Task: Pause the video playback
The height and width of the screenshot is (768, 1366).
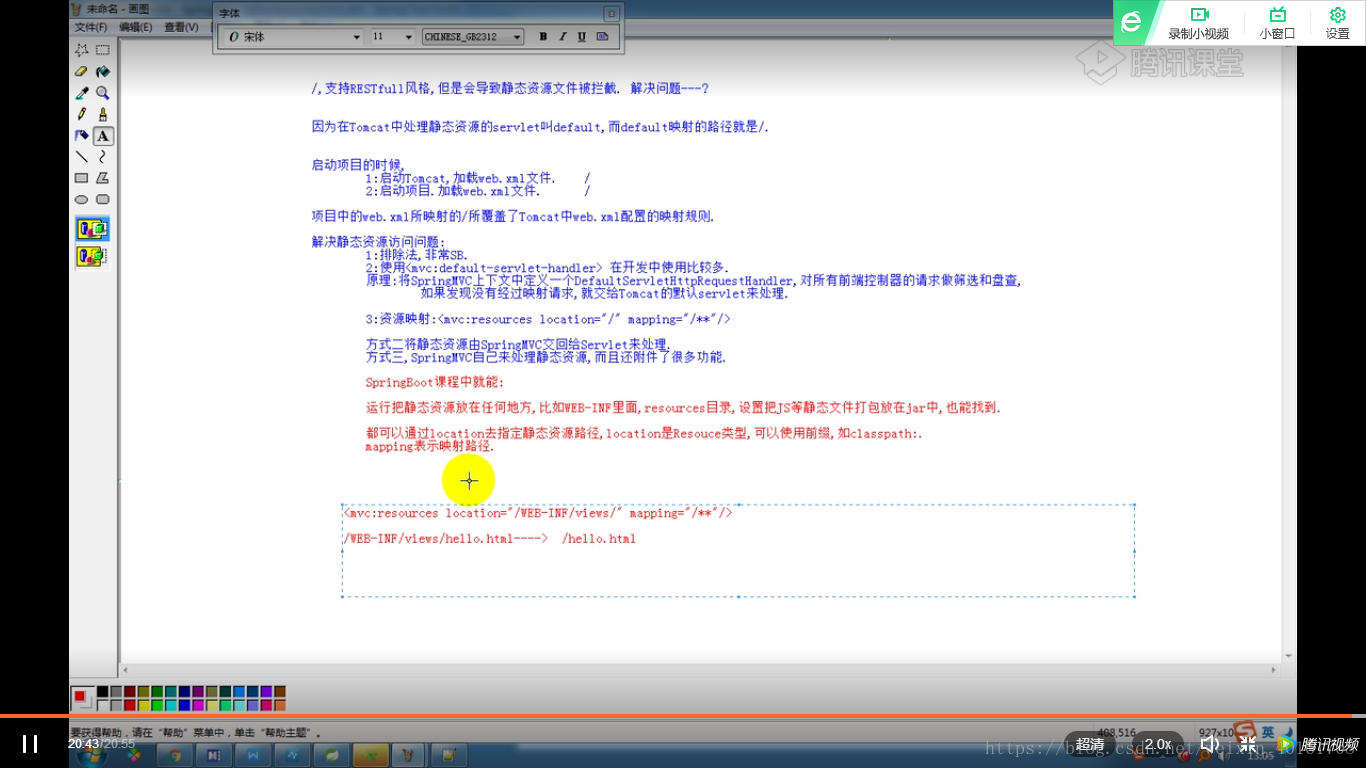Action: pos(30,743)
